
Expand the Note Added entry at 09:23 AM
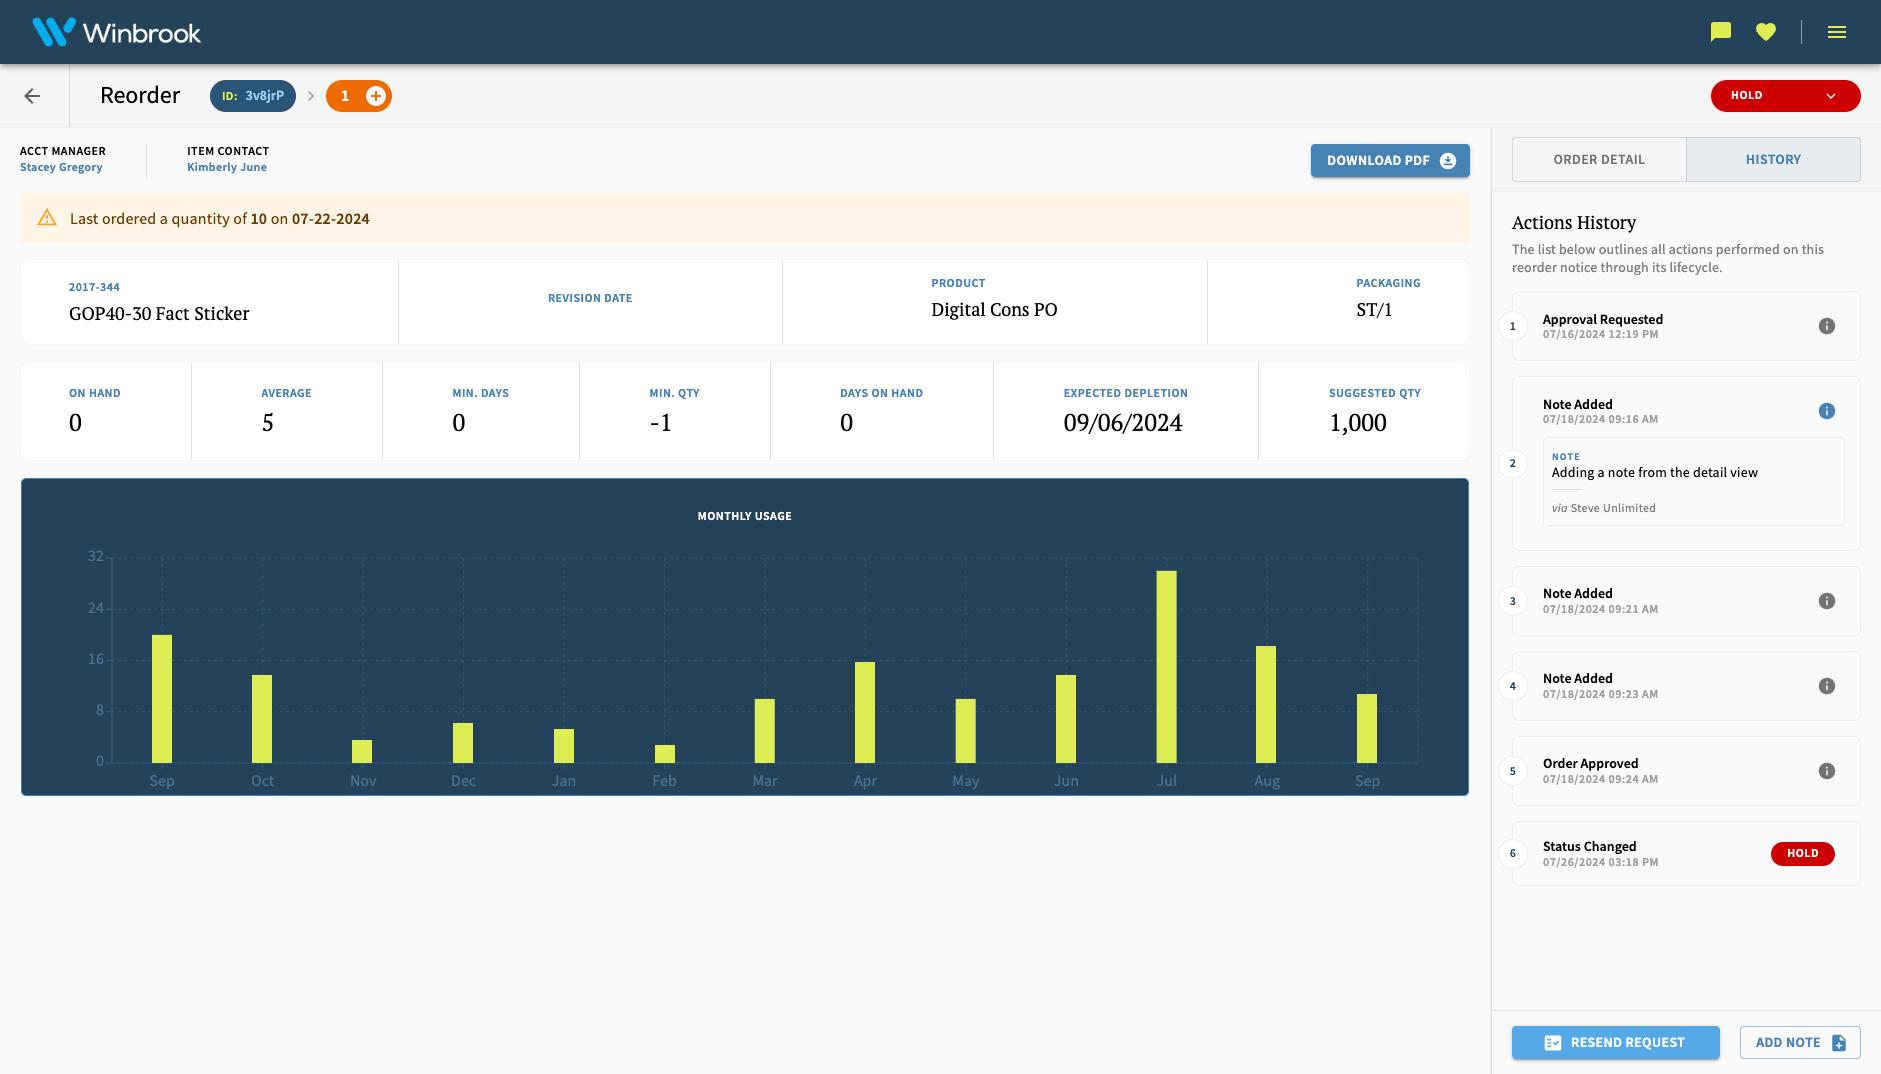point(1827,686)
